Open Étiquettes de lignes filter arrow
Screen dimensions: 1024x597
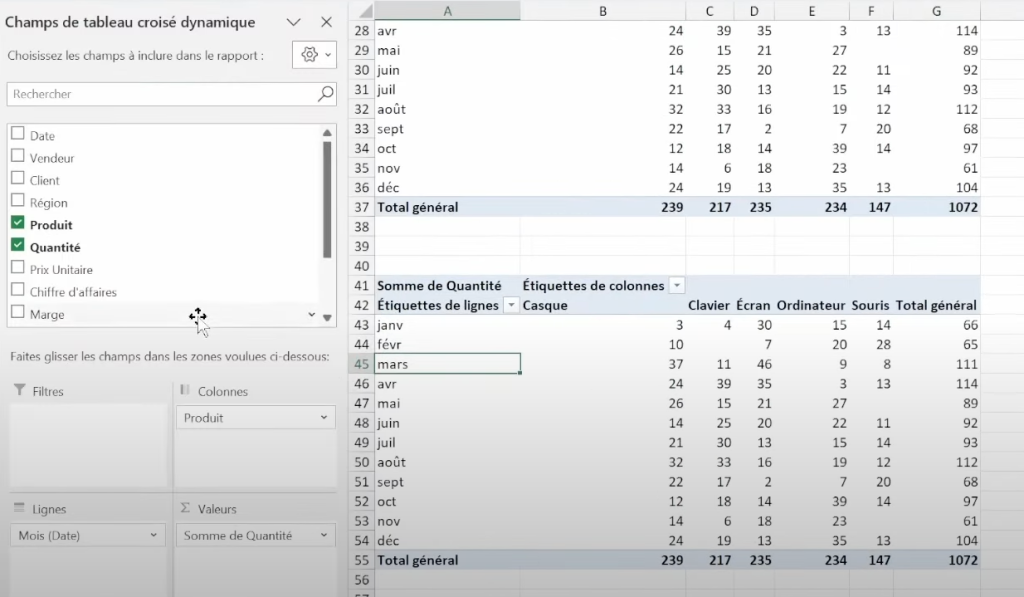(511, 305)
